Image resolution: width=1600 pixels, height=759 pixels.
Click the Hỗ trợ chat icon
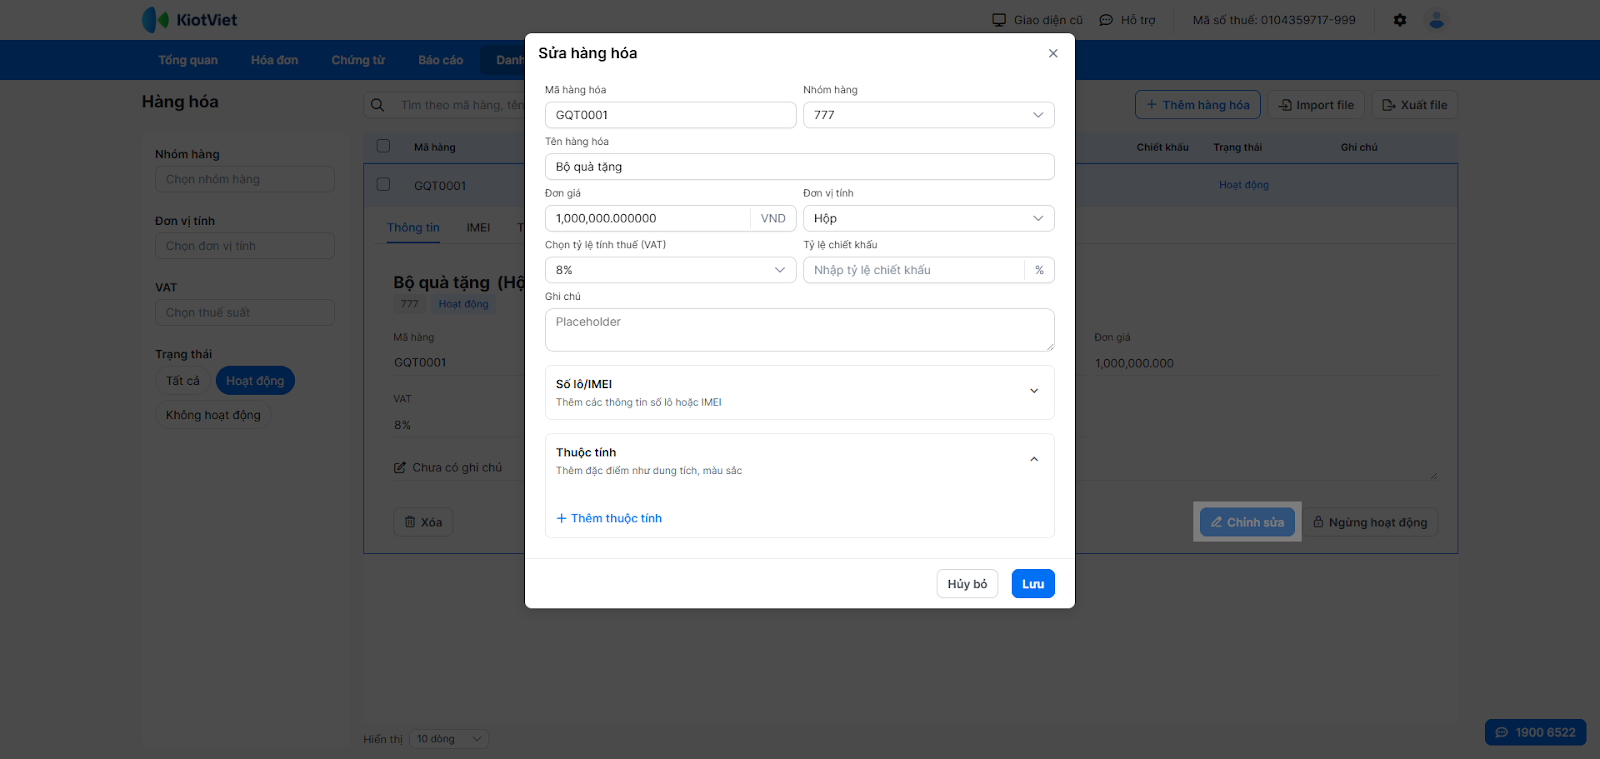pyautogui.click(x=1106, y=20)
